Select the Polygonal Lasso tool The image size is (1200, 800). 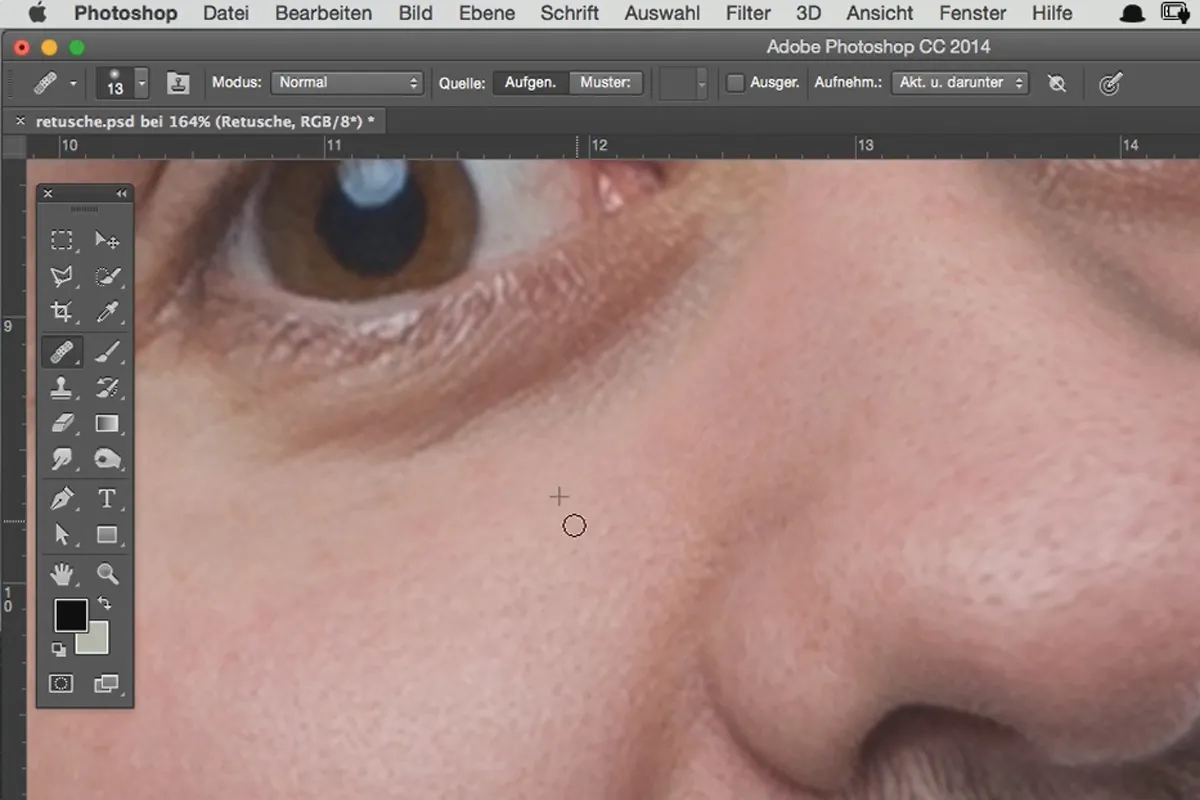pos(62,277)
